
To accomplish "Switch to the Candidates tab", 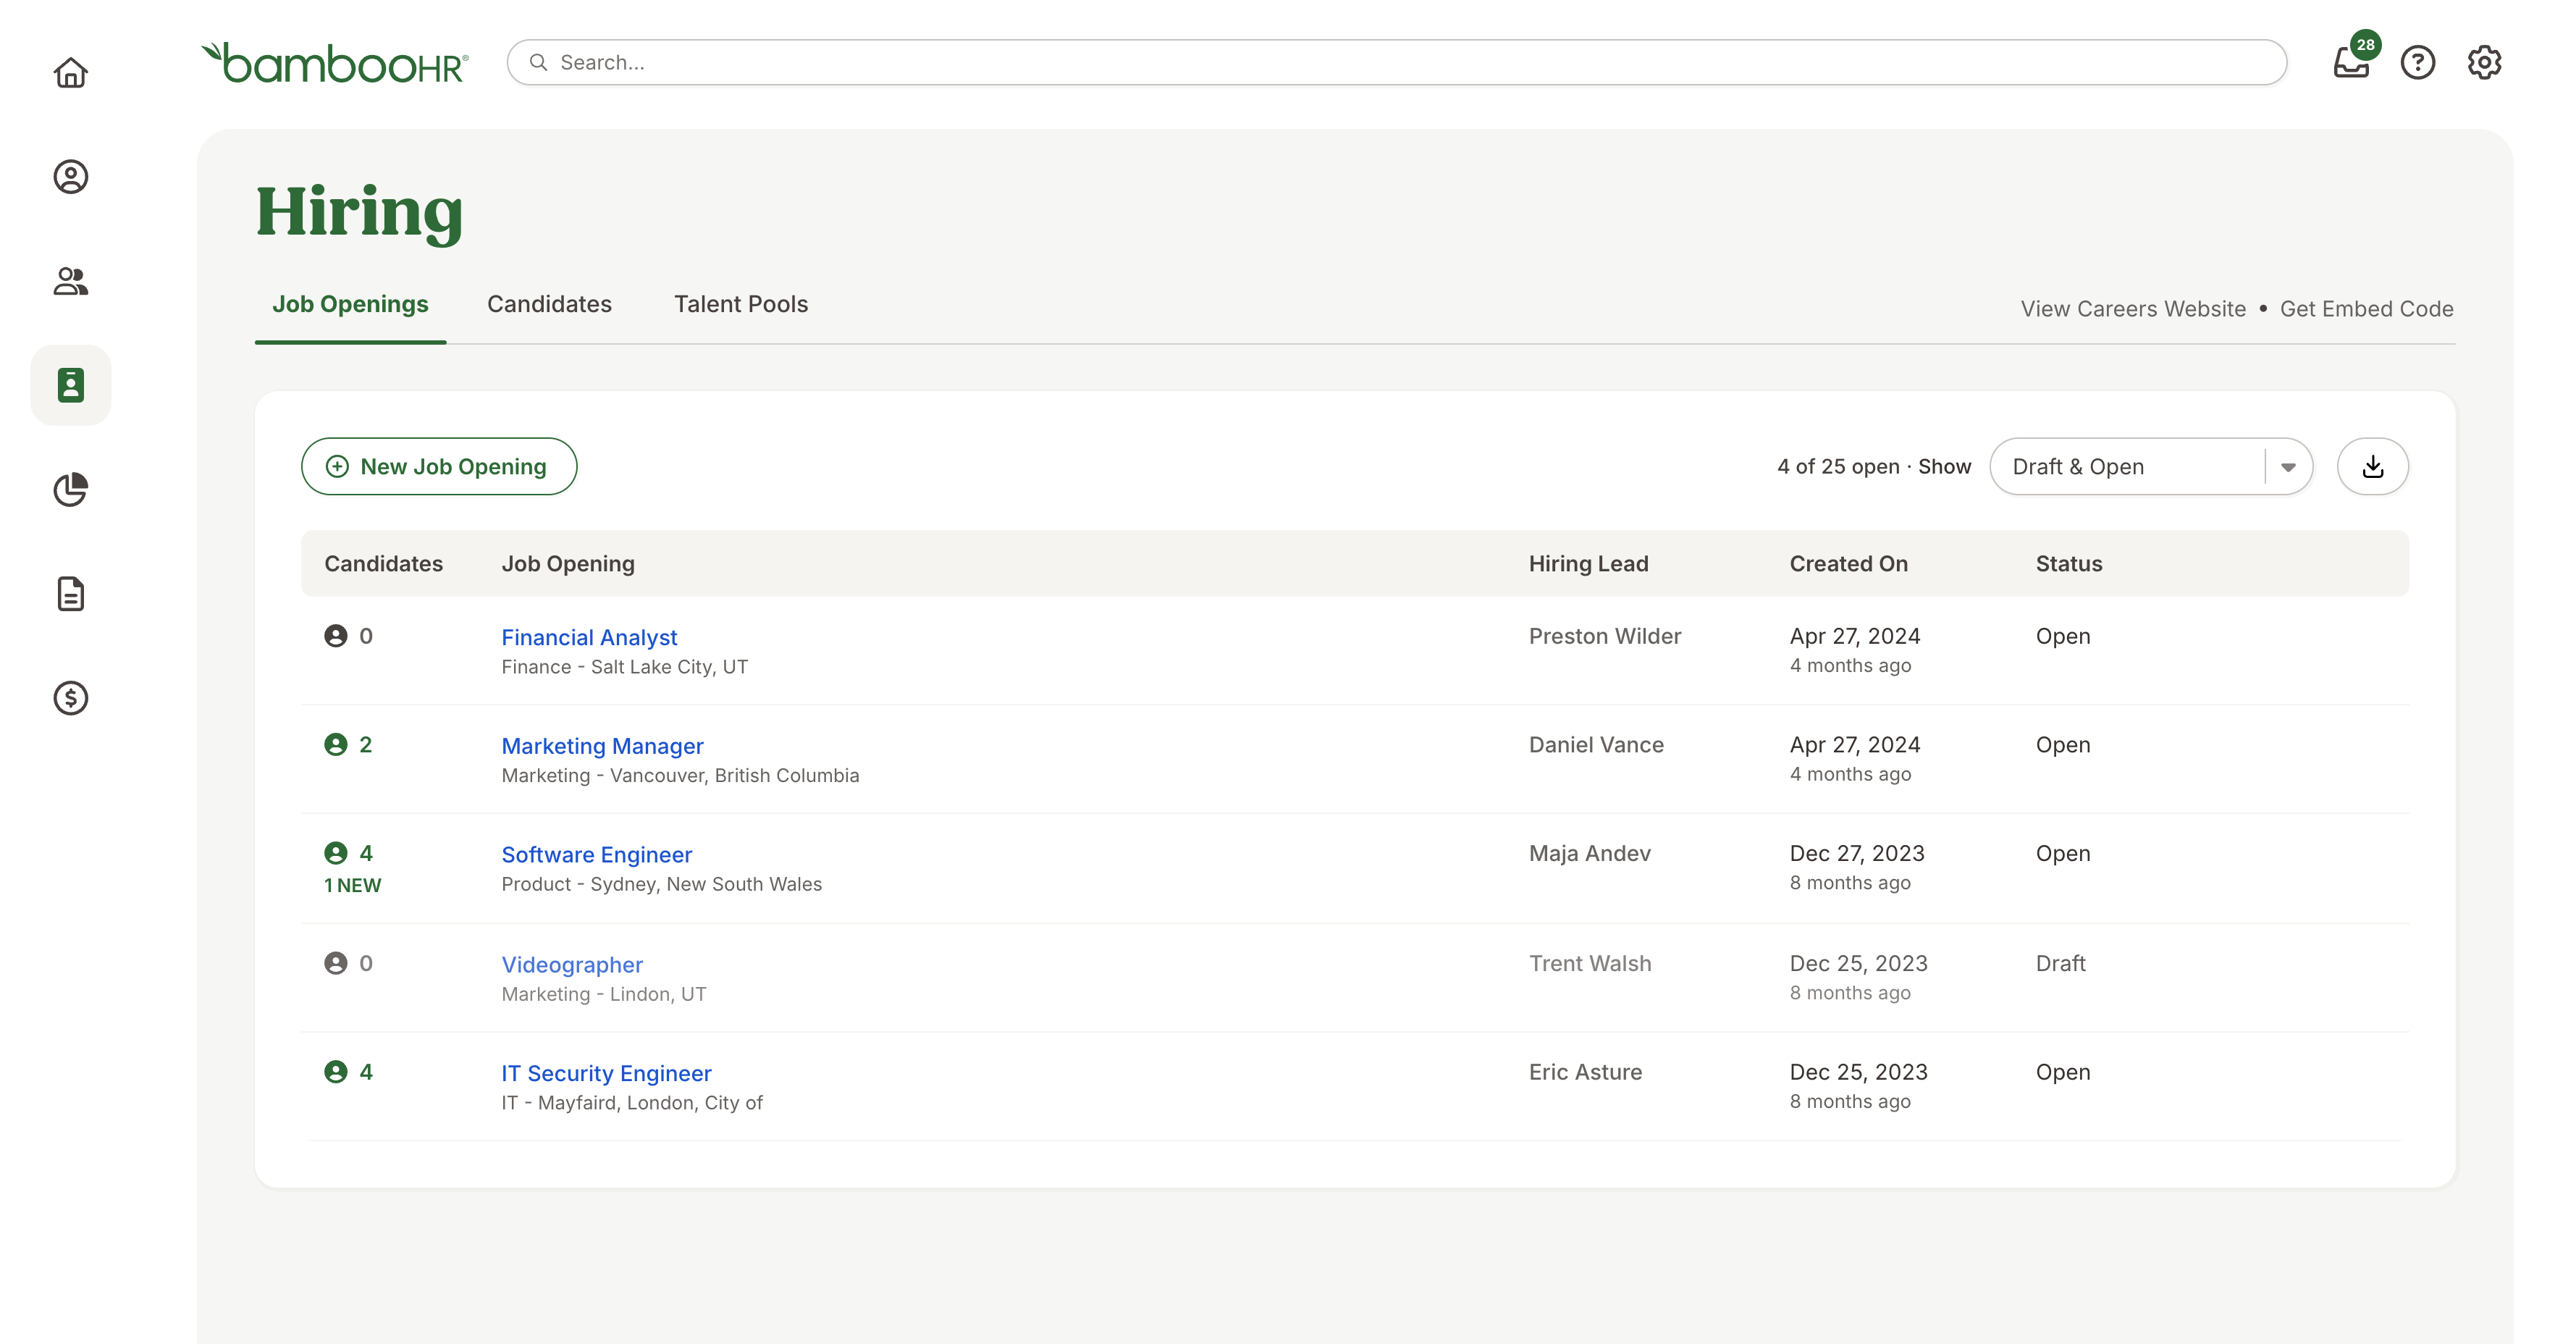I will tap(549, 304).
